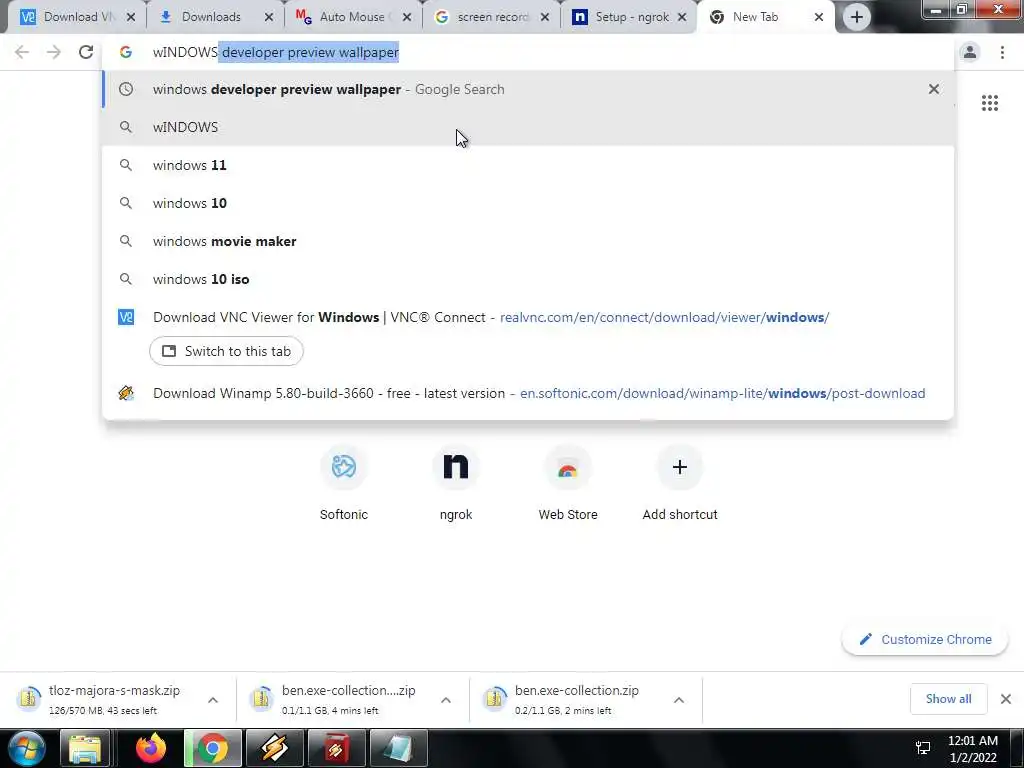
Task: Click Customize Chrome button
Action: pos(925,639)
